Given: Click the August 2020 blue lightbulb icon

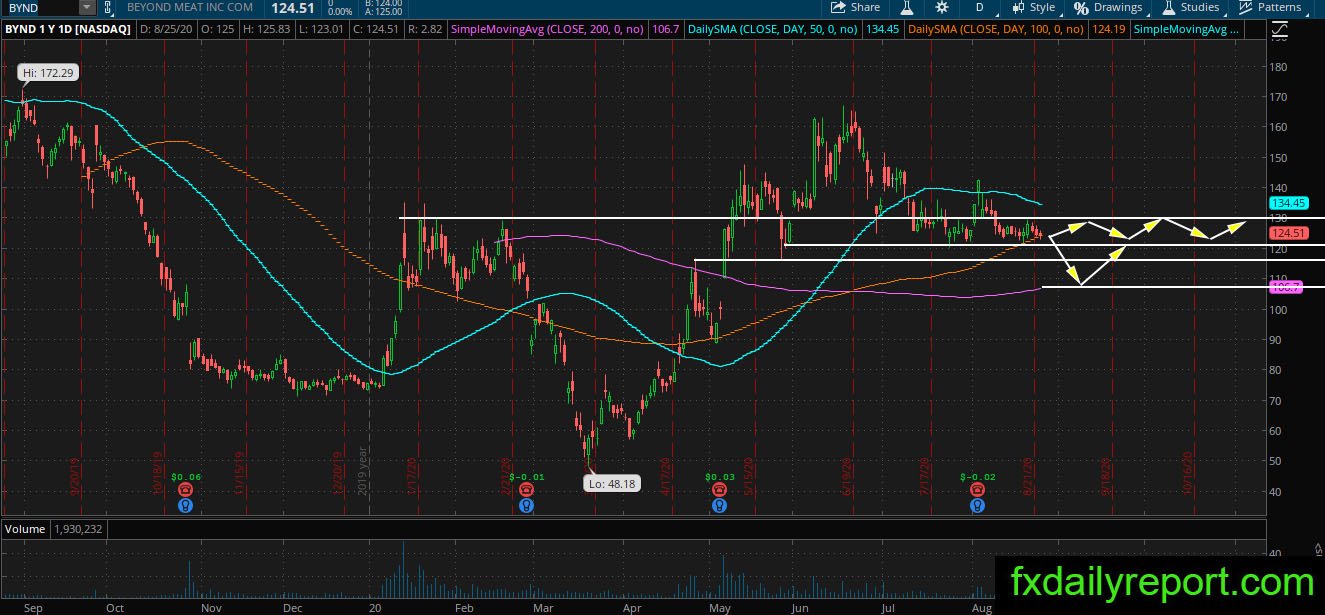Looking at the screenshot, I should click(977, 506).
